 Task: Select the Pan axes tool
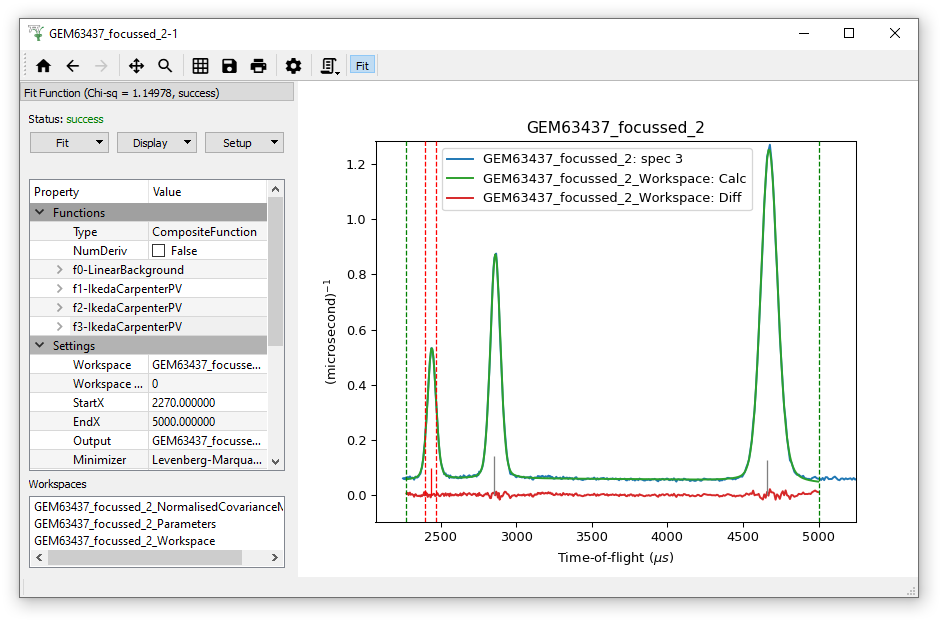tap(136, 66)
